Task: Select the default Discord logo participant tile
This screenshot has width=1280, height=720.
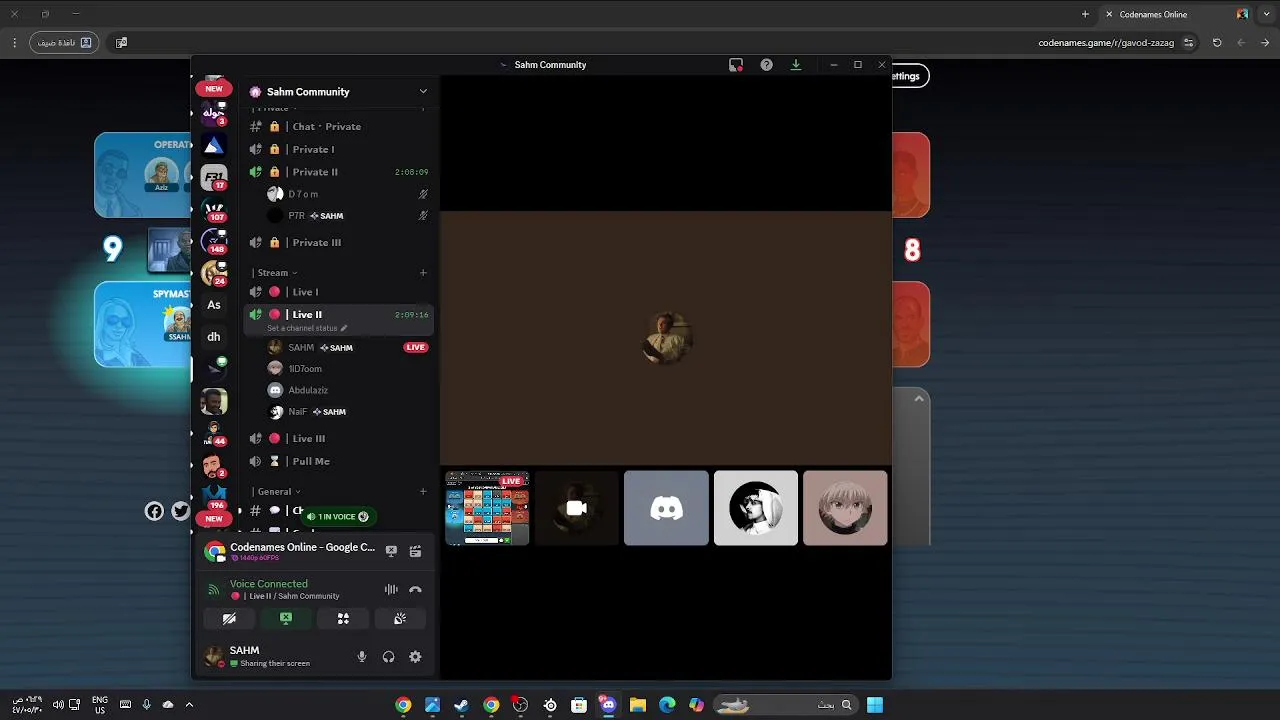Action: coord(666,508)
